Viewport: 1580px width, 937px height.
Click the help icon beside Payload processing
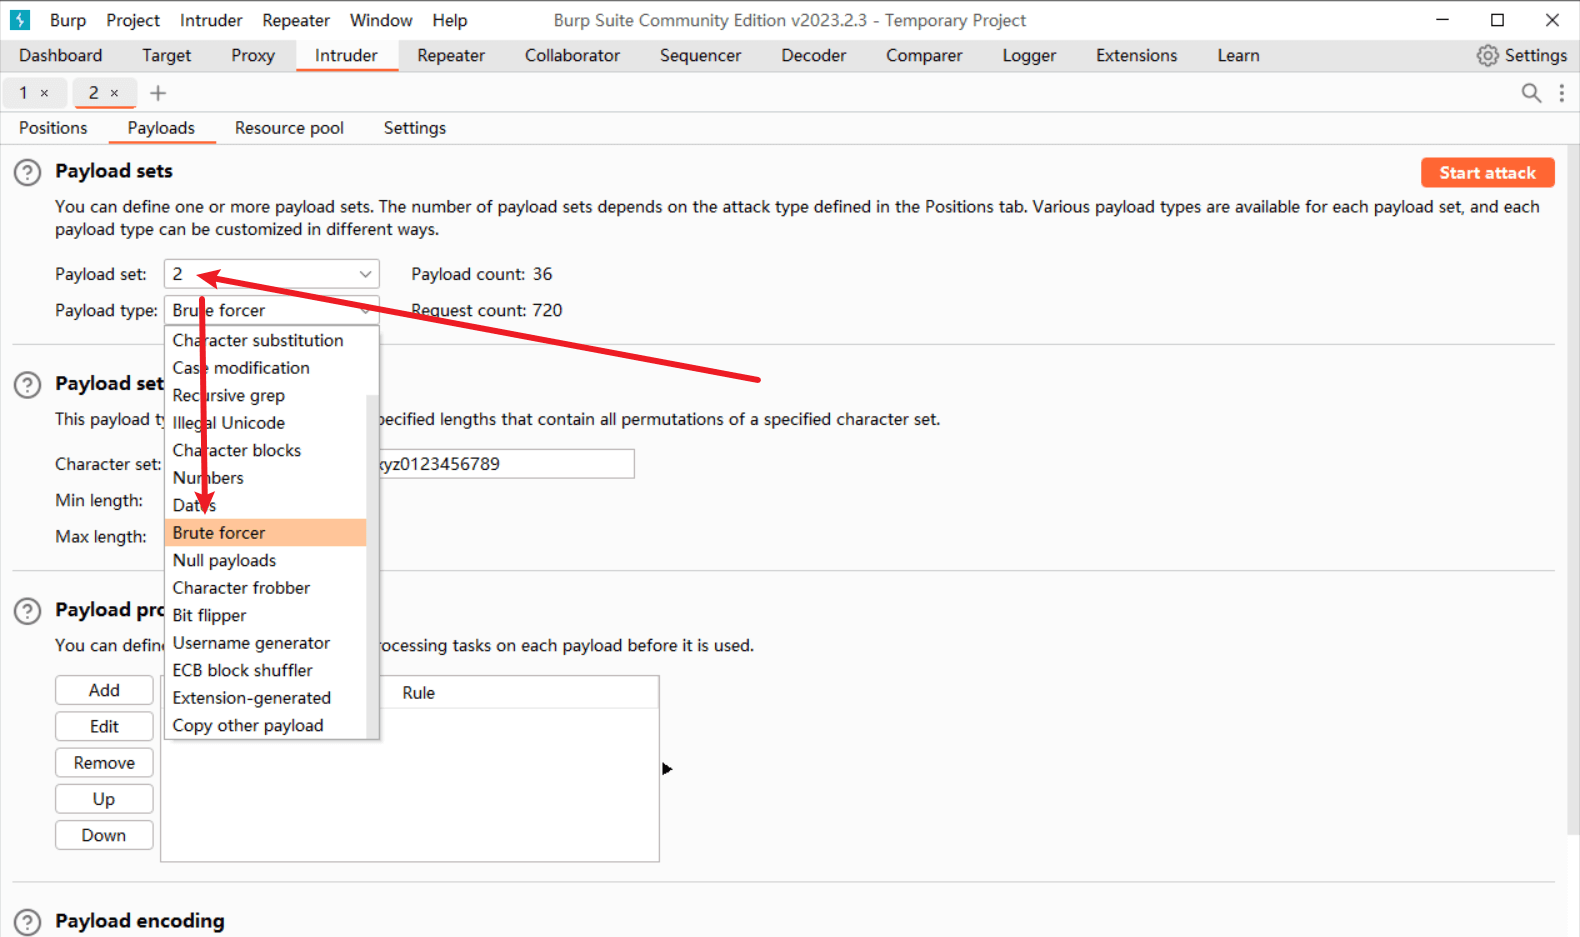click(x=28, y=611)
